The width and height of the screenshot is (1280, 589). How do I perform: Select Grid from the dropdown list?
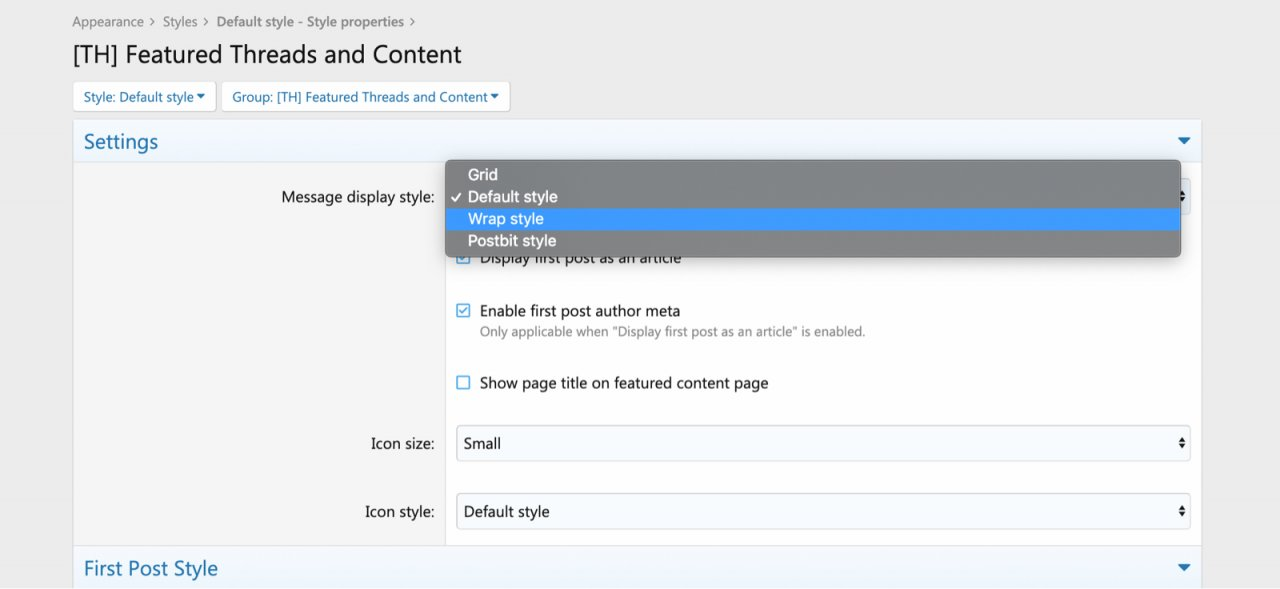[x=483, y=175]
